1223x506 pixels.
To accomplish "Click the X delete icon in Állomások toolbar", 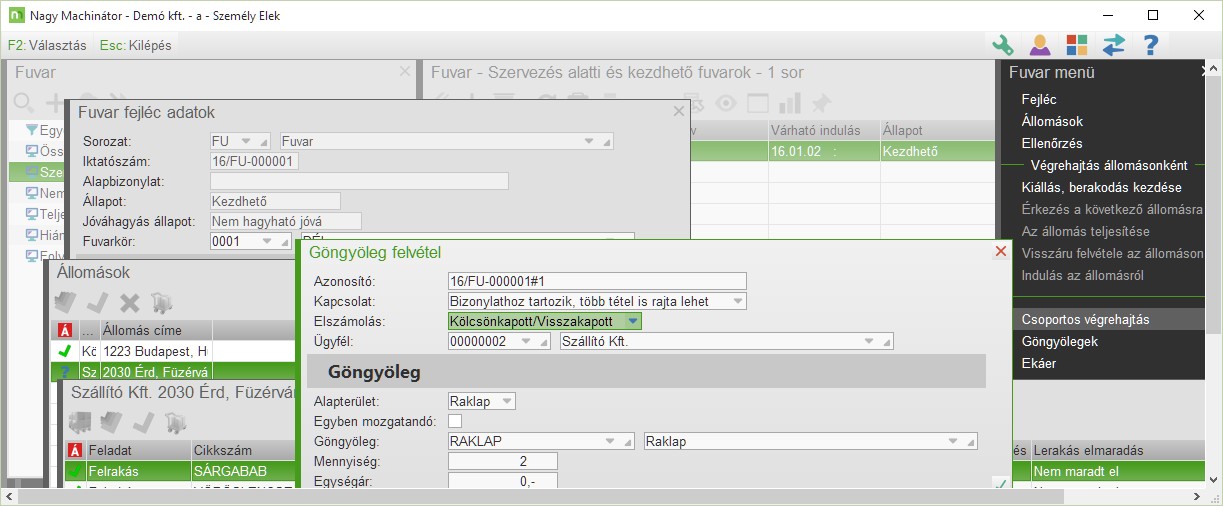I will (130, 302).
